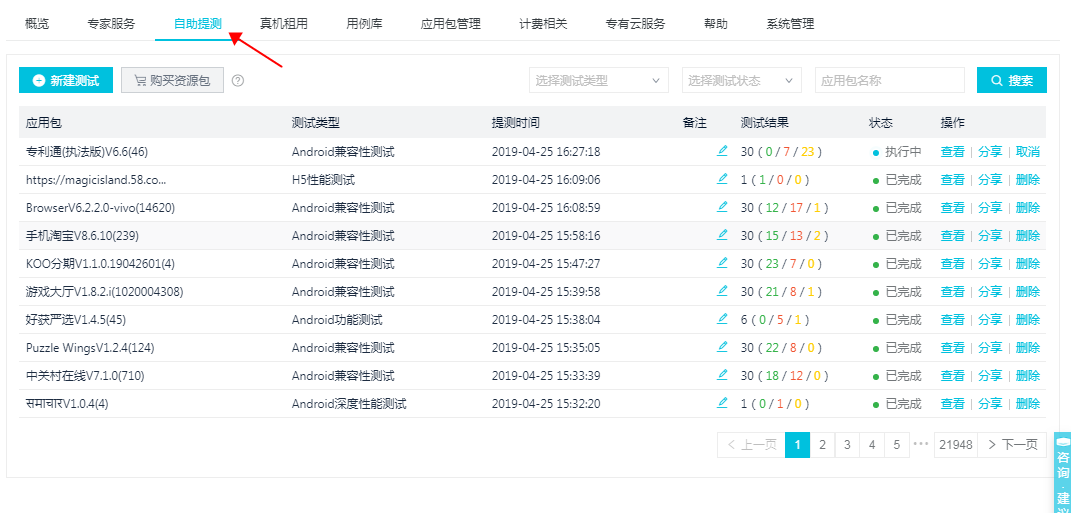This screenshot has height=513, width=1071.
Task: Click the 新建测试 button
Action: click(66, 81)
